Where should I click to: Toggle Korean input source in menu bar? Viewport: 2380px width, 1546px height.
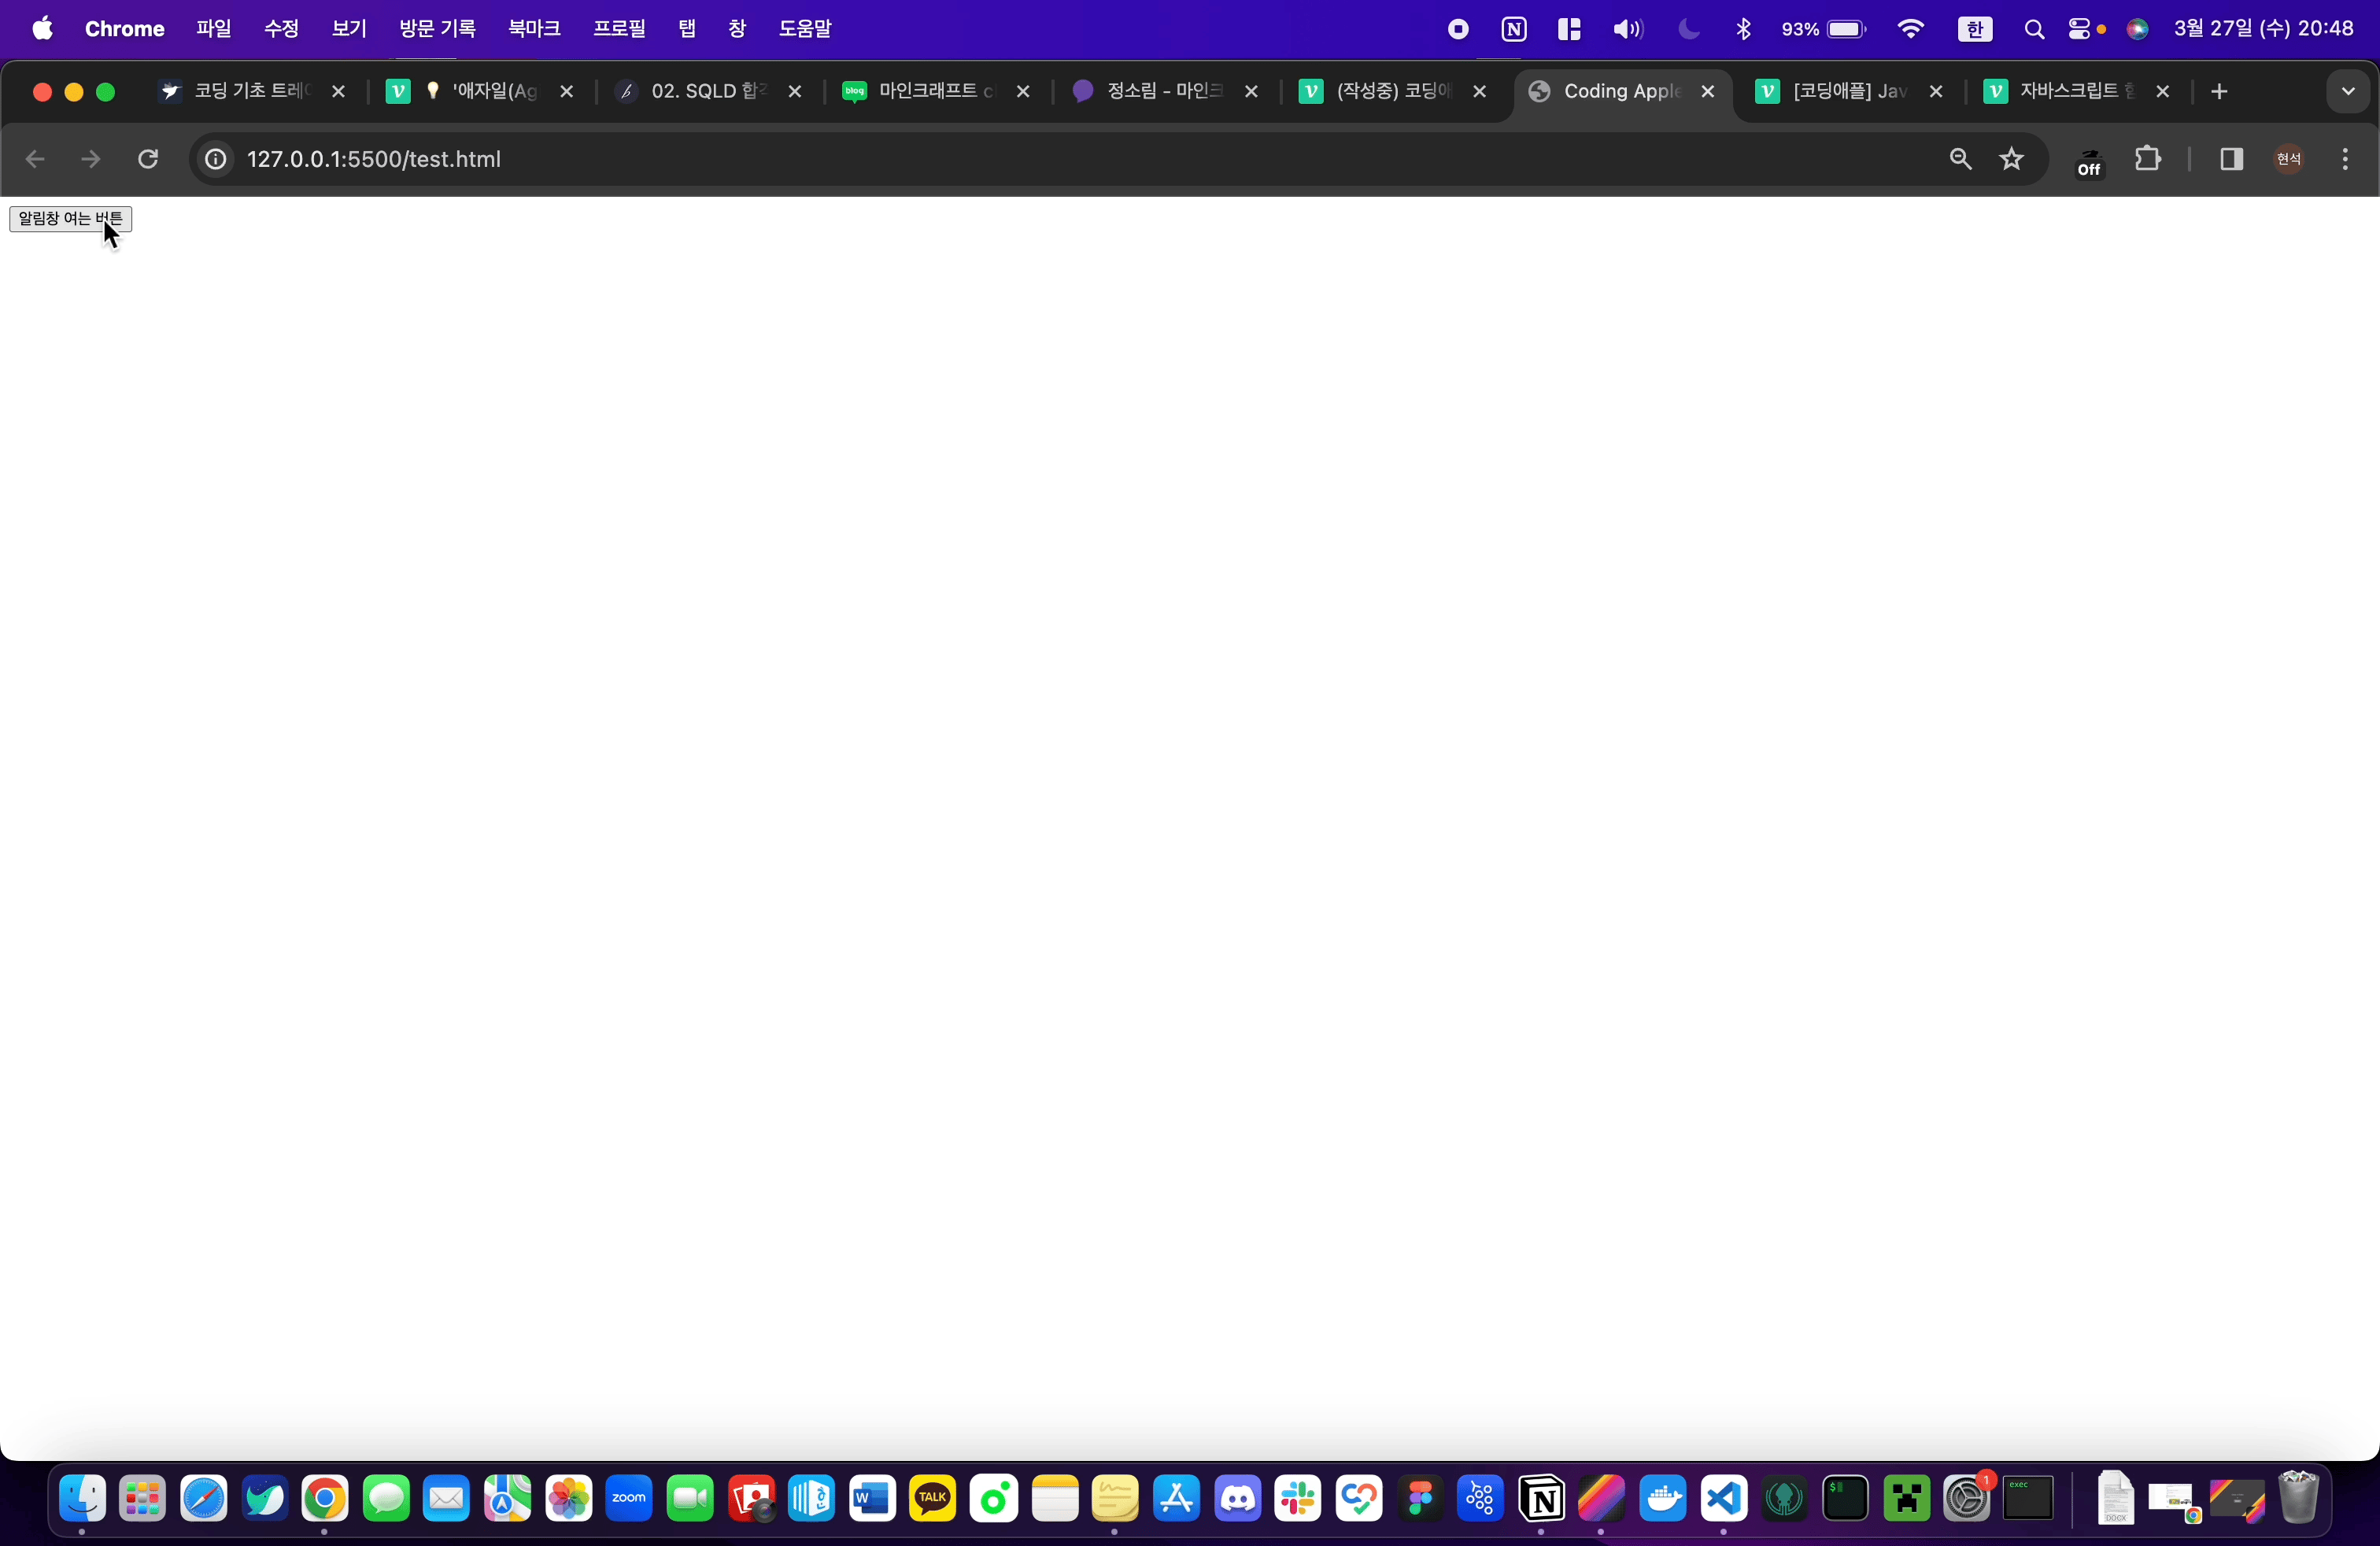point(1974,29)
